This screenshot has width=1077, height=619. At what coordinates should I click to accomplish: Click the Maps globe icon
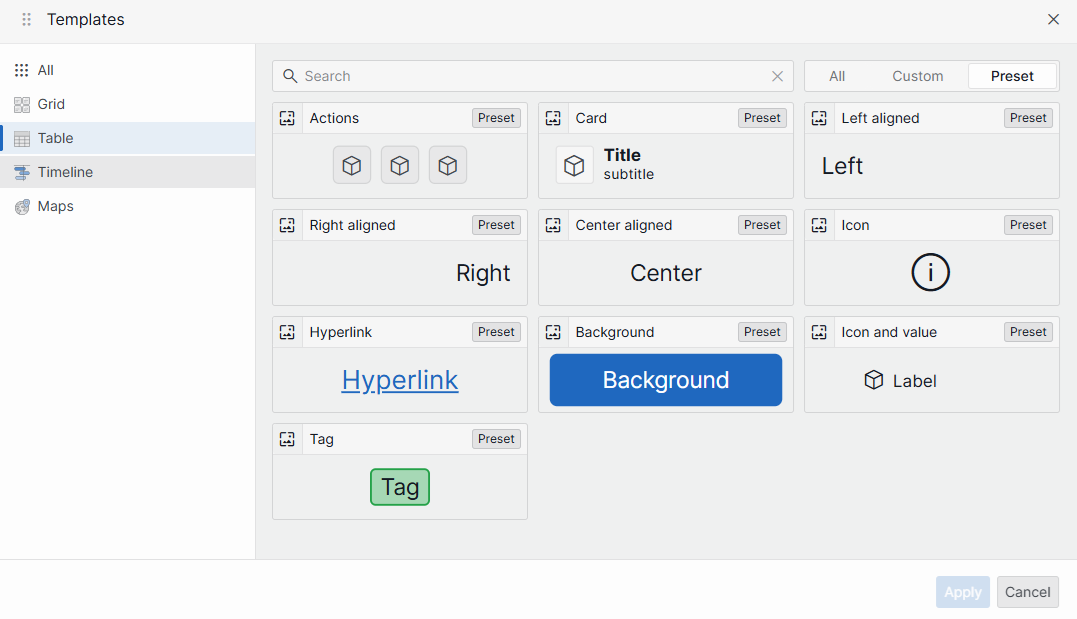21,207
